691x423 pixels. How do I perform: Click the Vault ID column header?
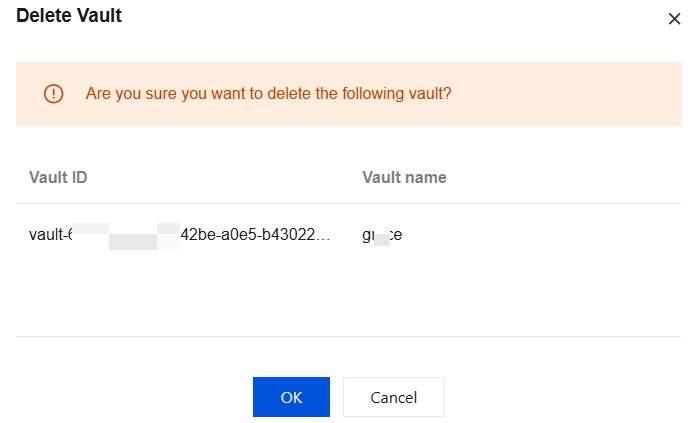pos(58,177)
